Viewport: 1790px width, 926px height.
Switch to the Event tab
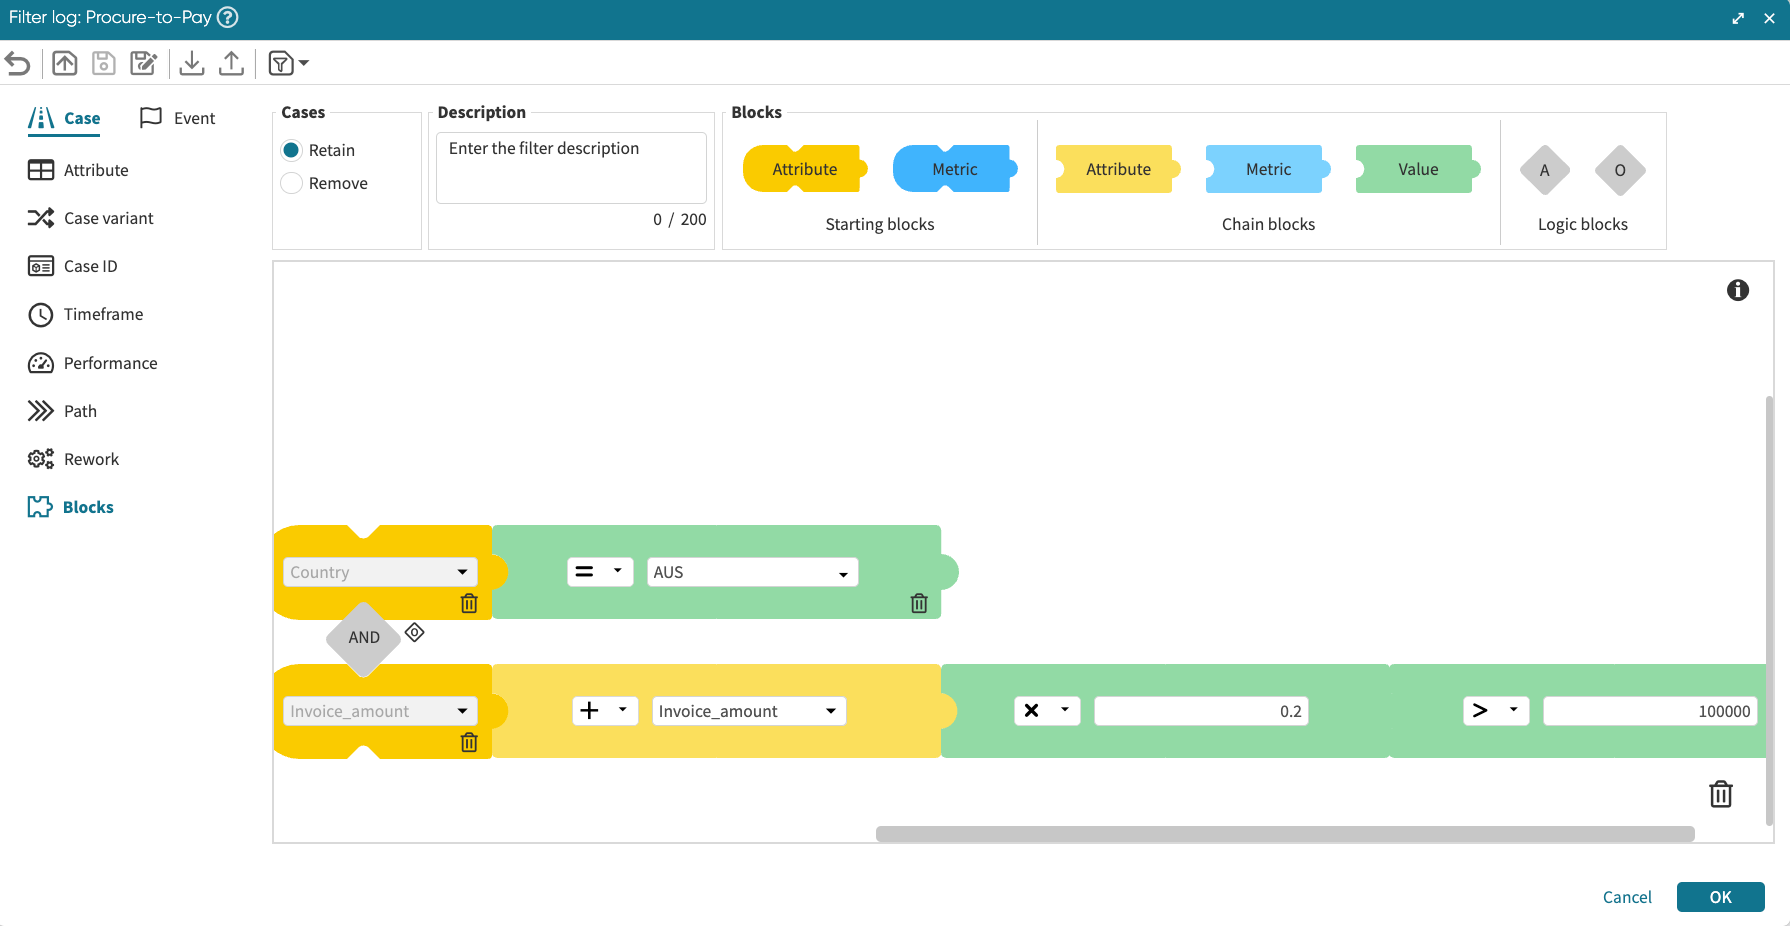[x=178, y=118]
